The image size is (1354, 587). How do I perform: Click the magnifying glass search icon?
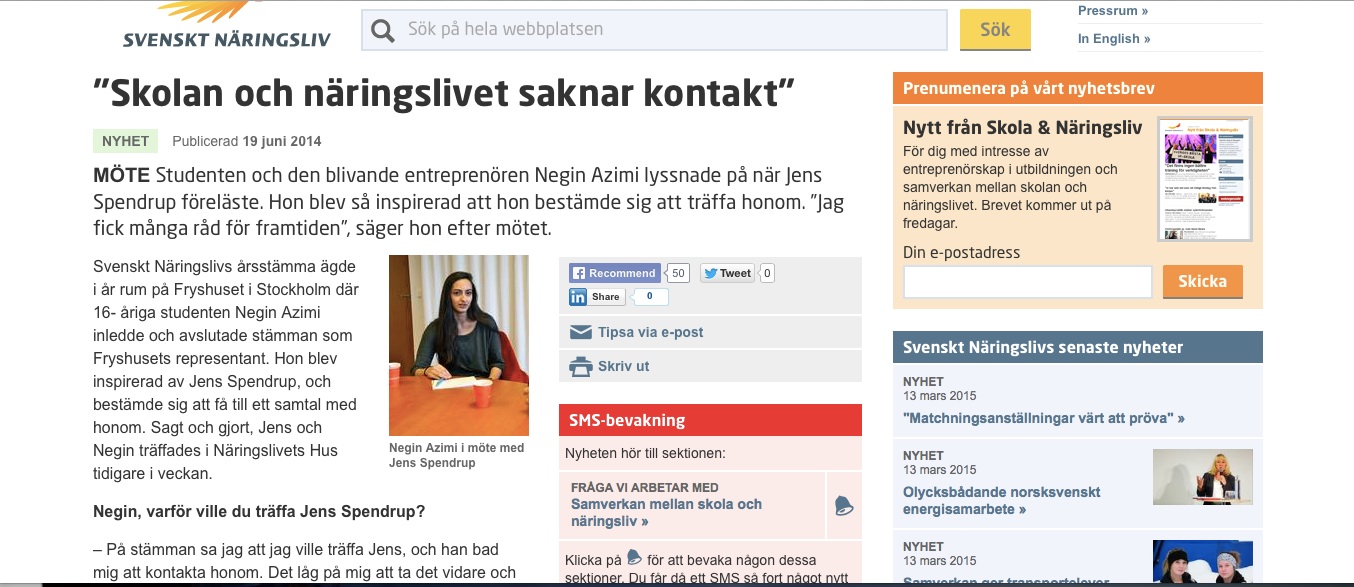coord(383,30)
